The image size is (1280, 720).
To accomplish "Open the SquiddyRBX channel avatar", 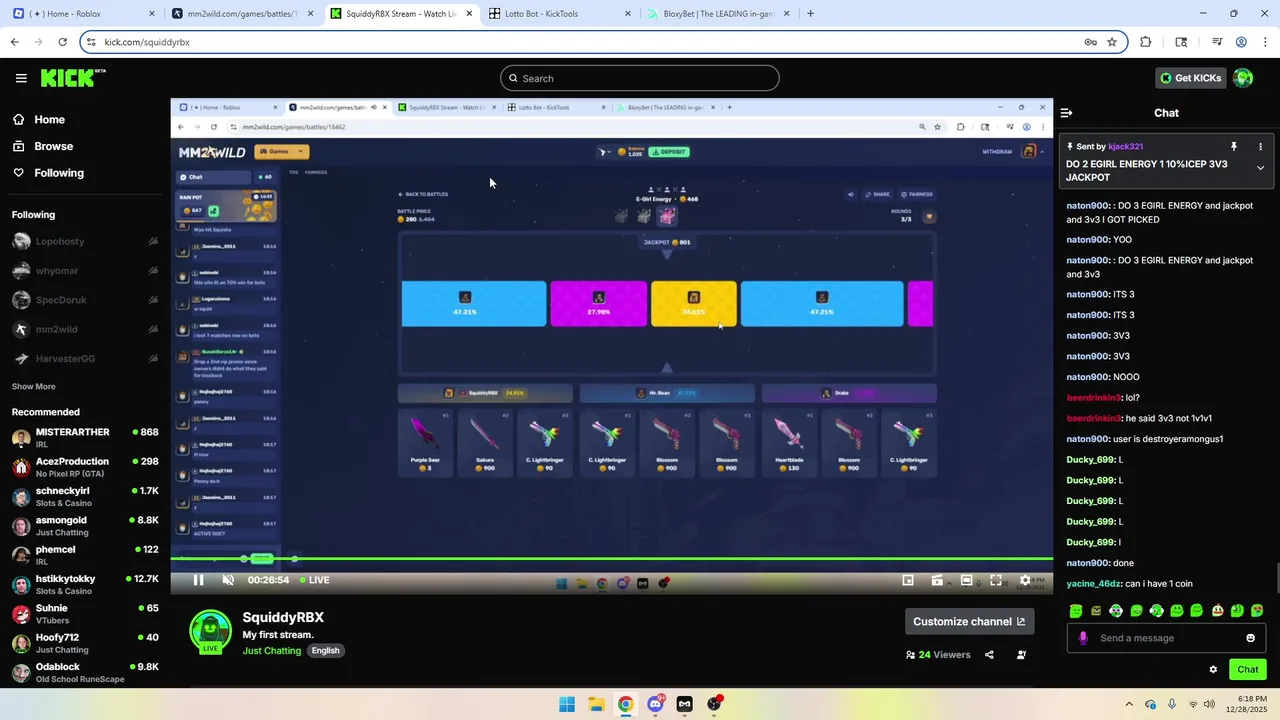I will pyautogui.click(x=210, y=632).
